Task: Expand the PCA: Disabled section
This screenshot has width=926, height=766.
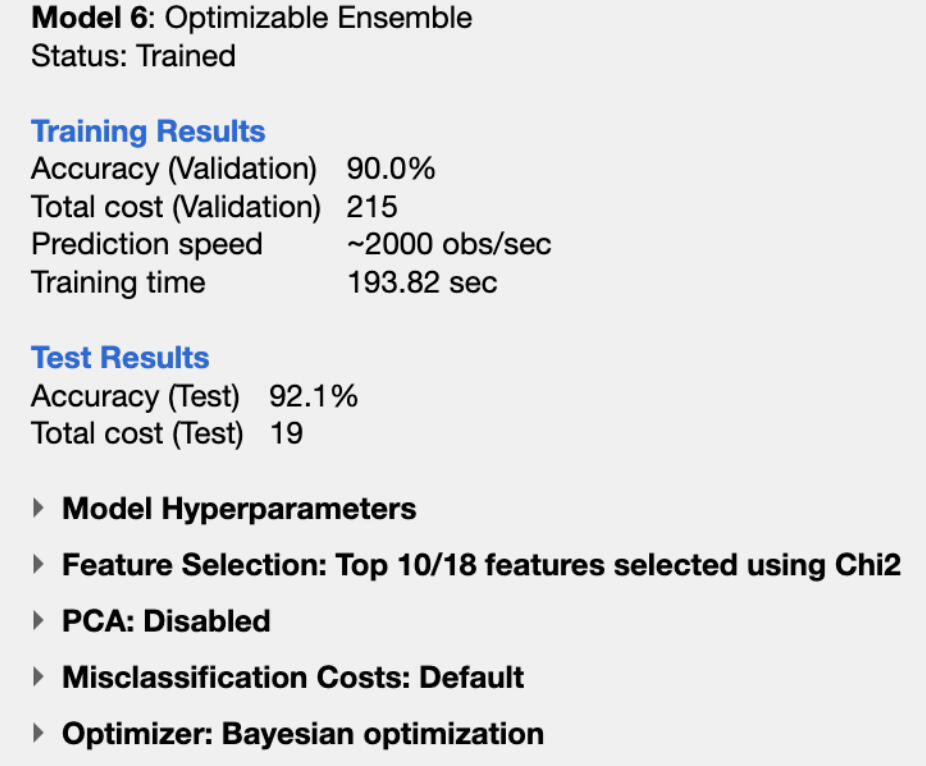Action: point(39,621)
